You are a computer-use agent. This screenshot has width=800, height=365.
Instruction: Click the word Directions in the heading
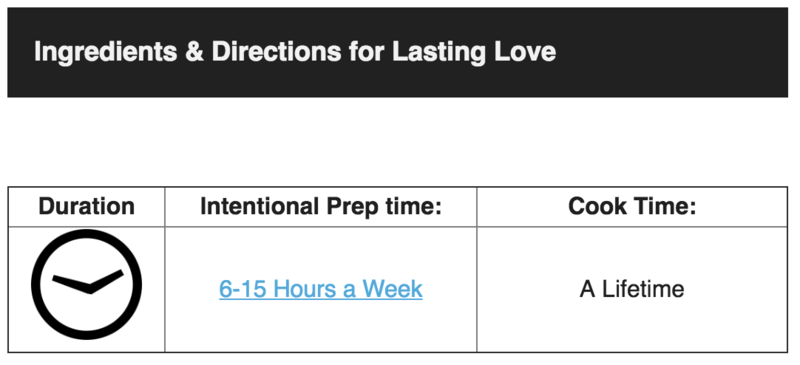[277, 52]
